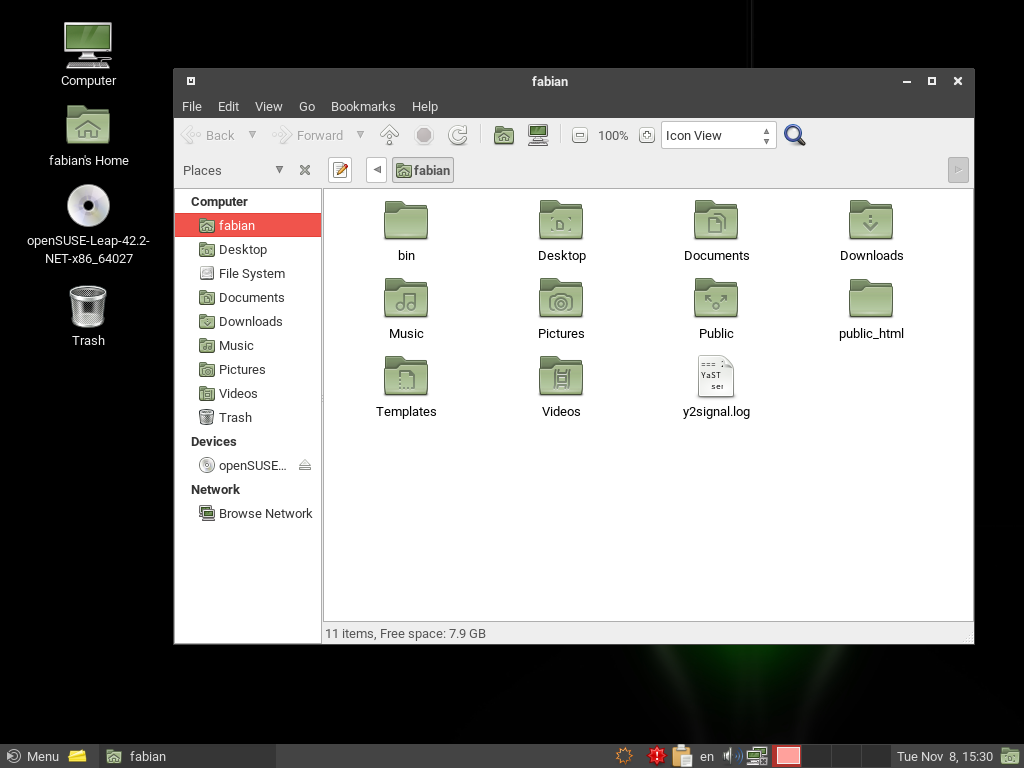
Task: Select File System in the sidebar
Action: tap(251, 273)
